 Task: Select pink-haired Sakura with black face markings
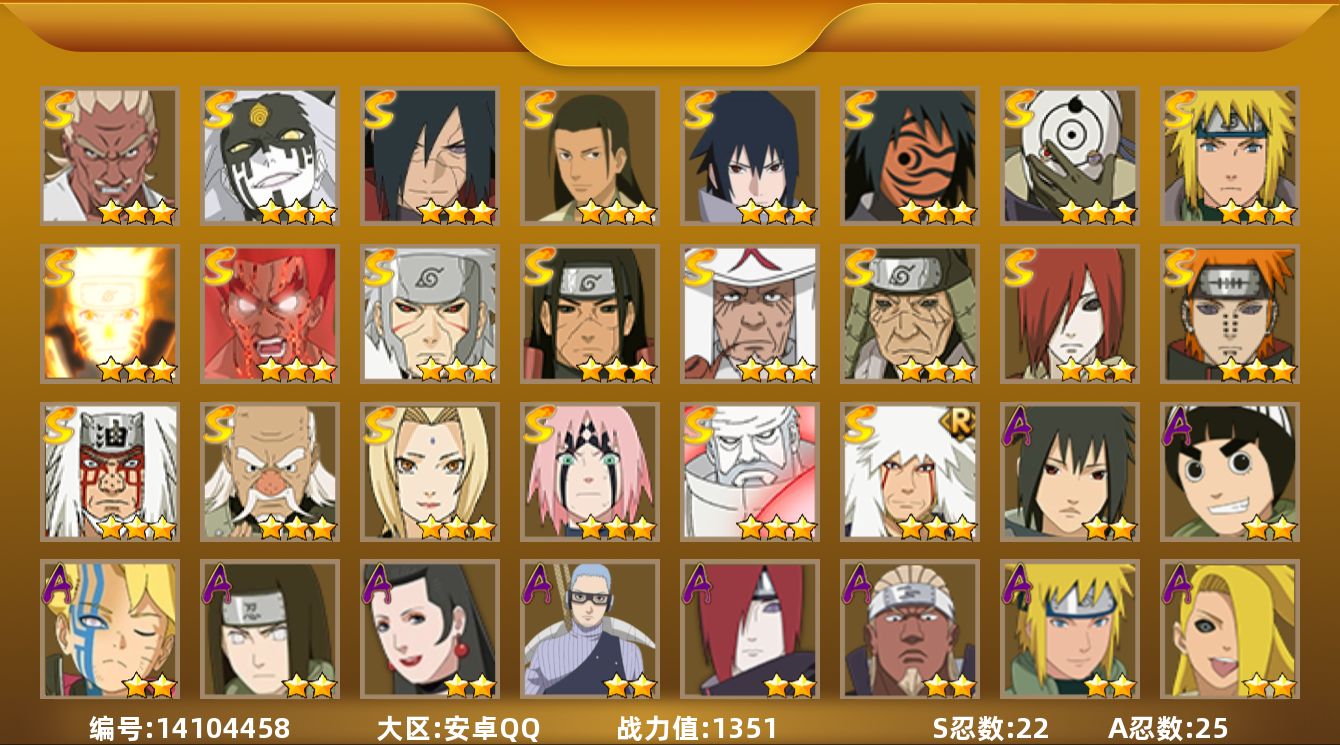click(590, 472)
